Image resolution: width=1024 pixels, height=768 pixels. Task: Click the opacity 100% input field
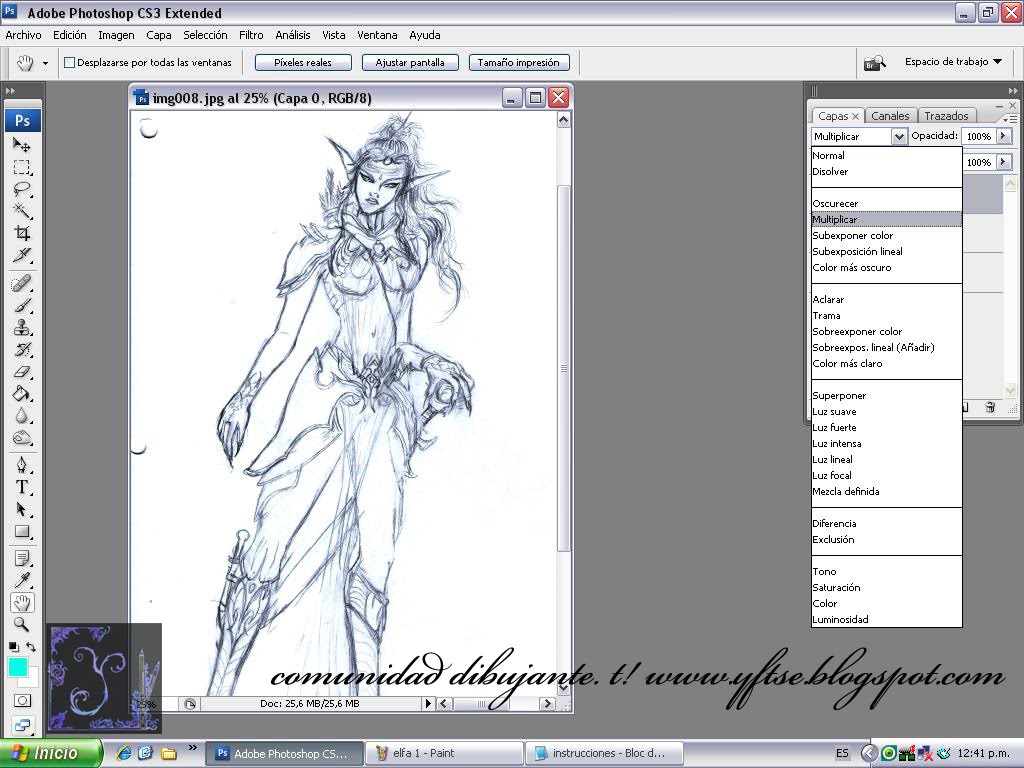click(x=978, y=136)
